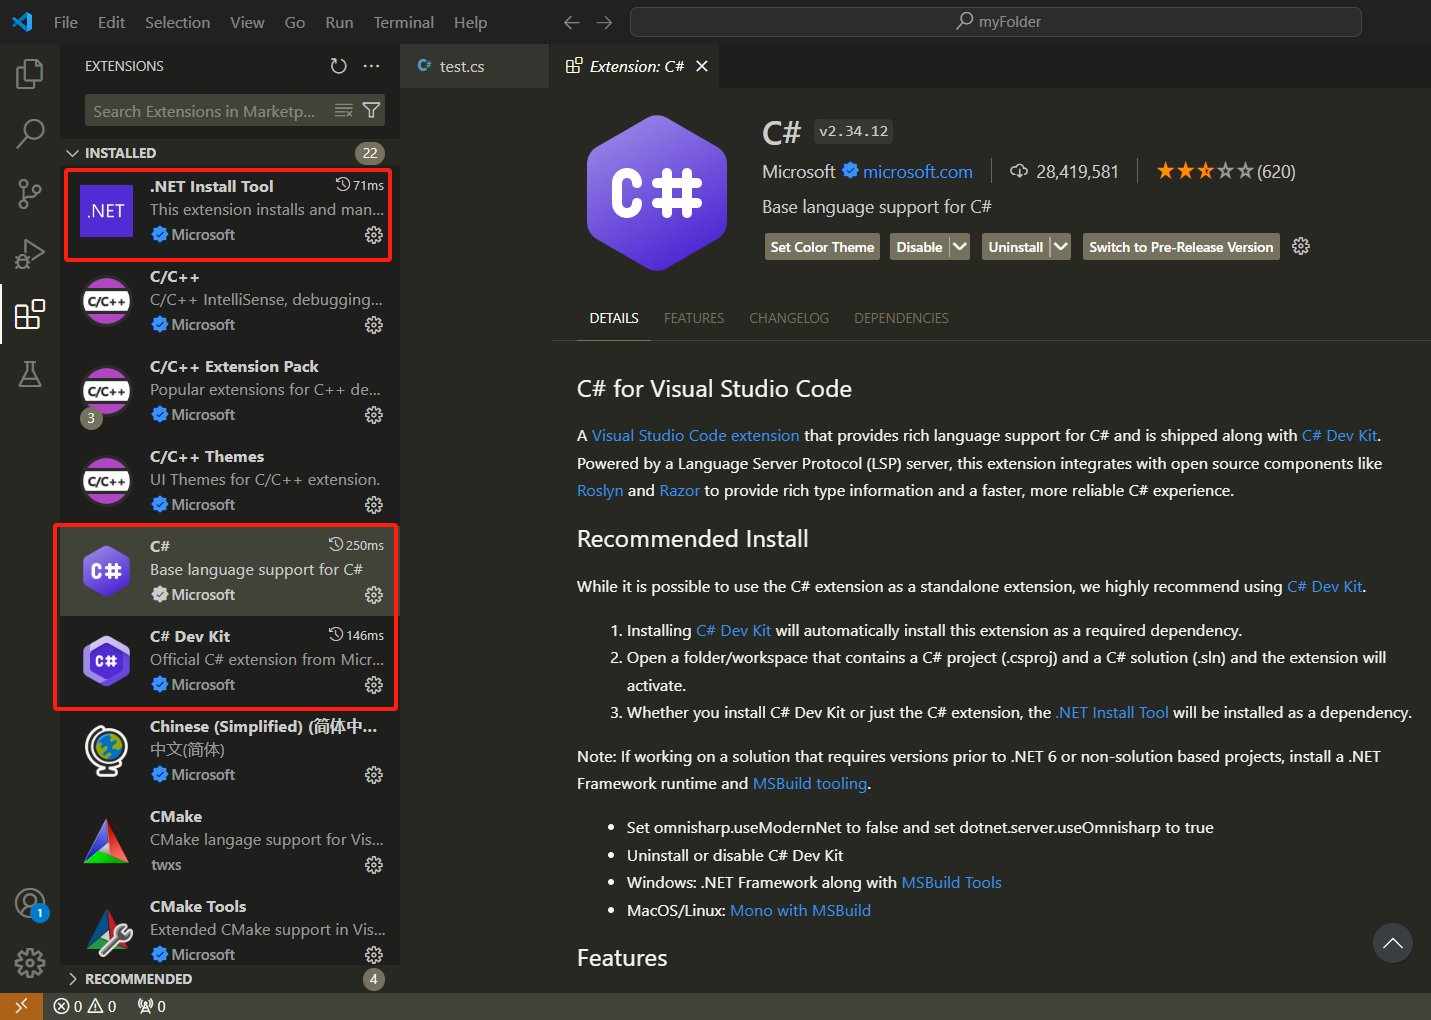This screenshot has height=1020, width=1431.
Task: Go forward using navigation arrow
Action: click(605, 22)
